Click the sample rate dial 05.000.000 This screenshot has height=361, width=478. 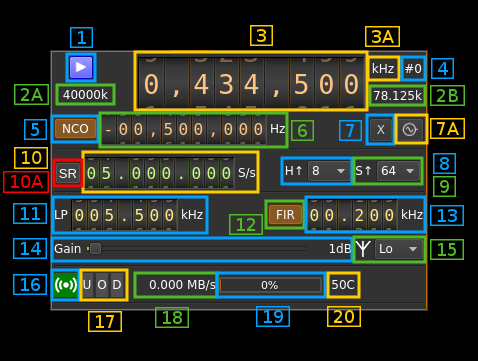tap(160, 173)
